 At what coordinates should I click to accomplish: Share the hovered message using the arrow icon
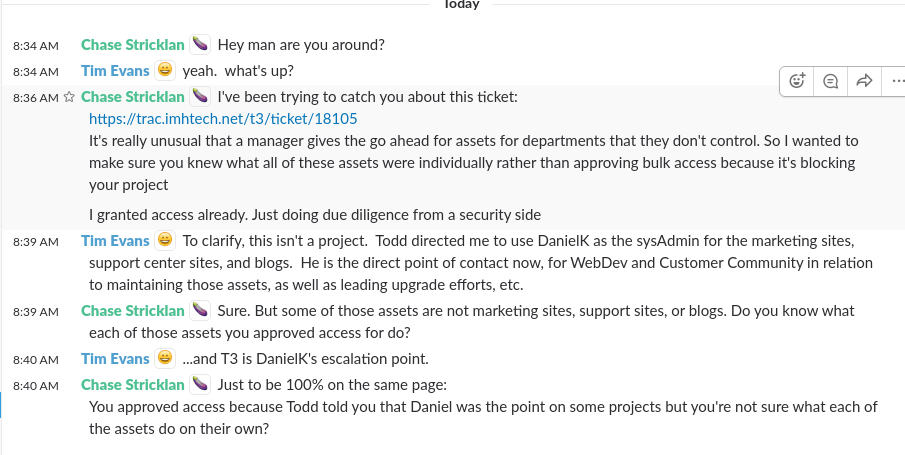tap(865, 81)
